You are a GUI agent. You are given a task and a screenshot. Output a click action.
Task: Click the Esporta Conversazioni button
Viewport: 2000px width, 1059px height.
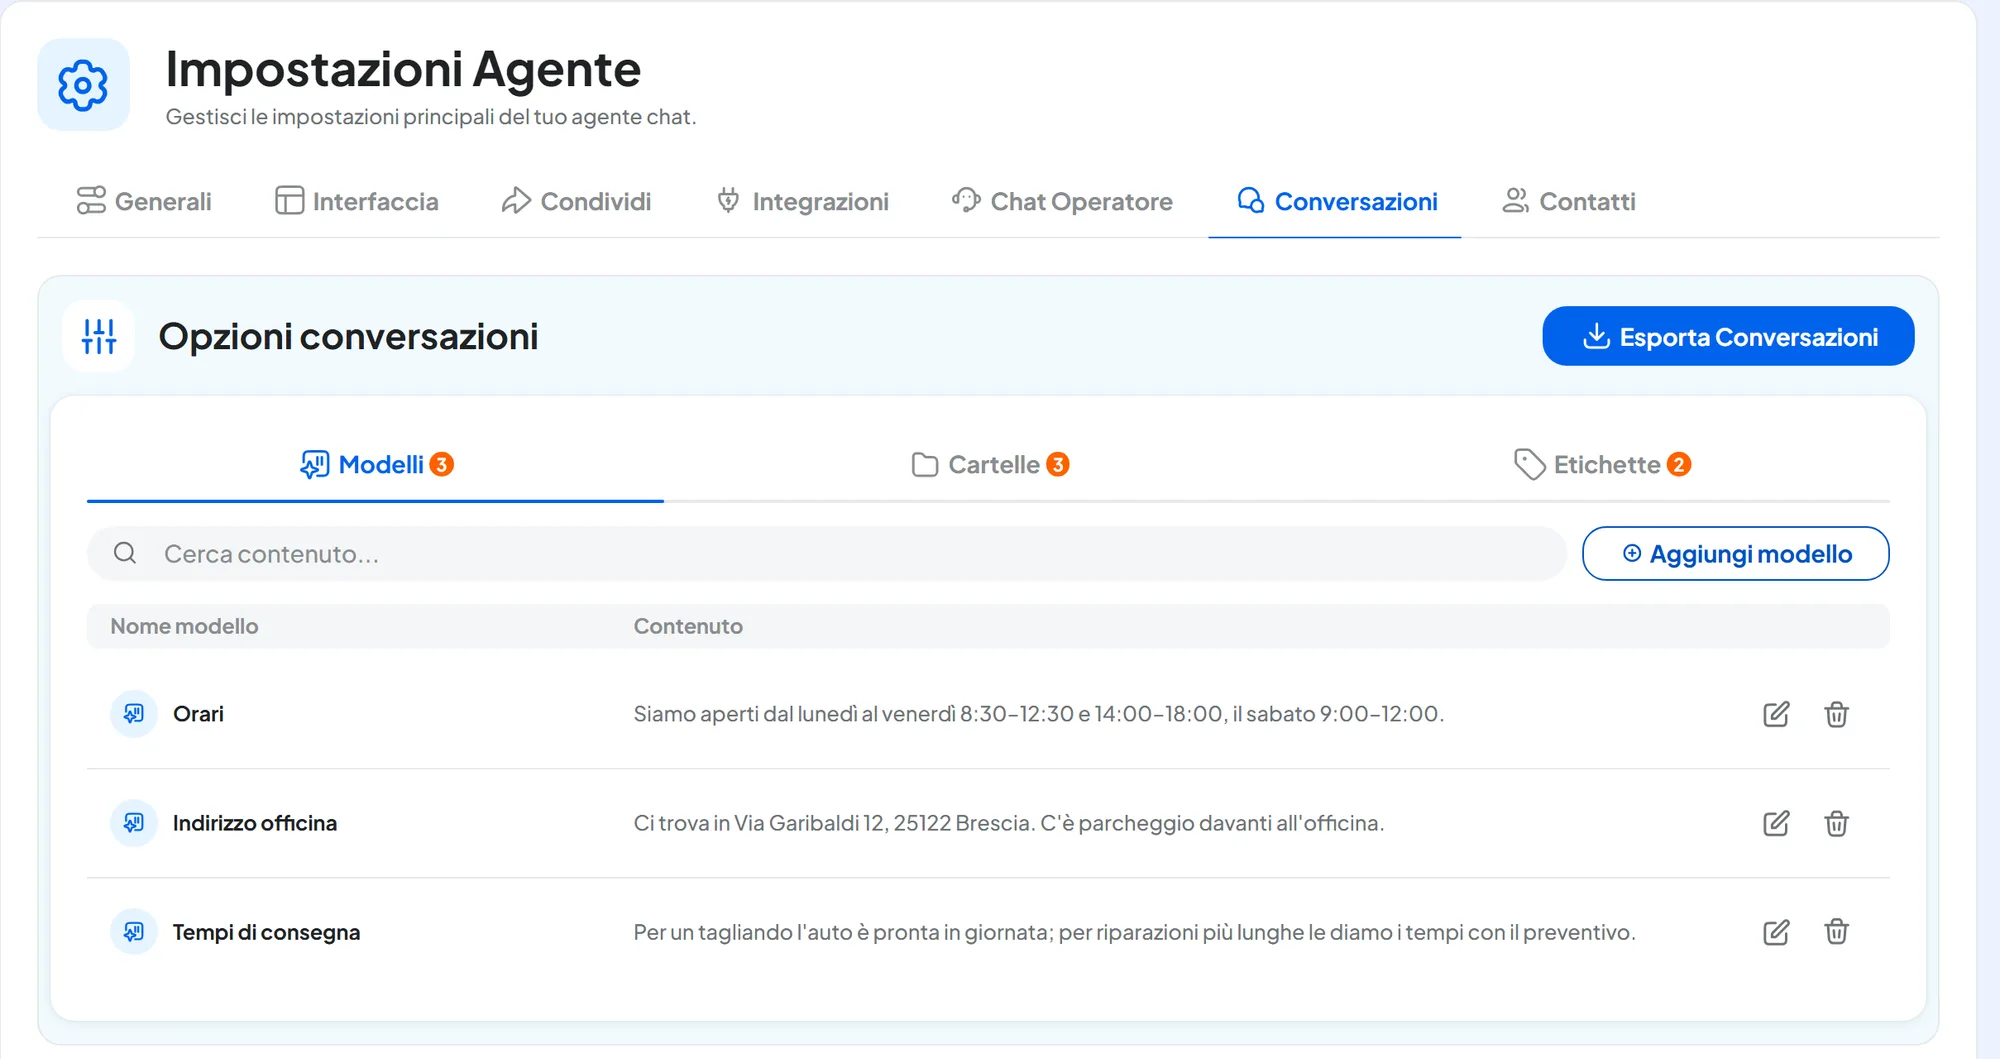point(1728,336)
